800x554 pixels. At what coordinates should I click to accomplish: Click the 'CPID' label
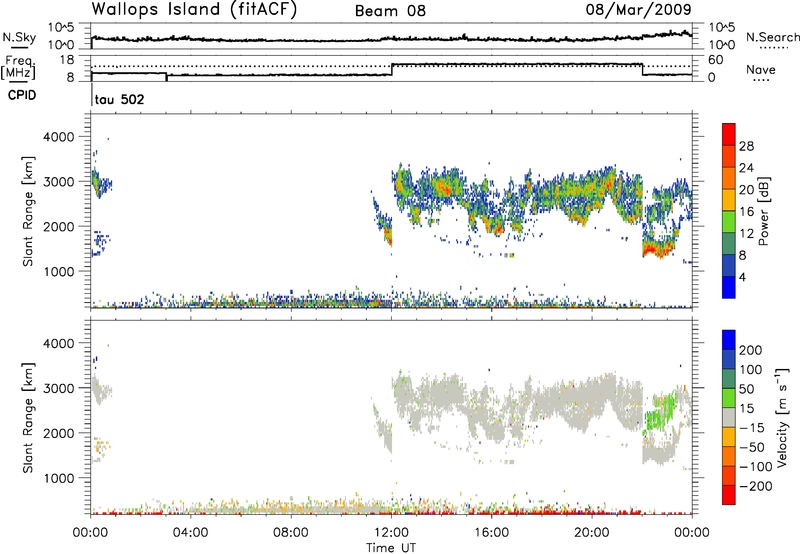tap(22, 95)
